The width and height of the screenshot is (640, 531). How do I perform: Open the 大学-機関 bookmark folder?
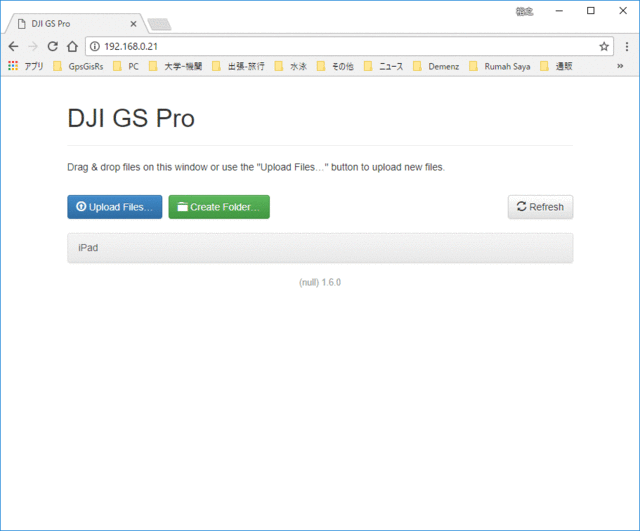(176, 66)
